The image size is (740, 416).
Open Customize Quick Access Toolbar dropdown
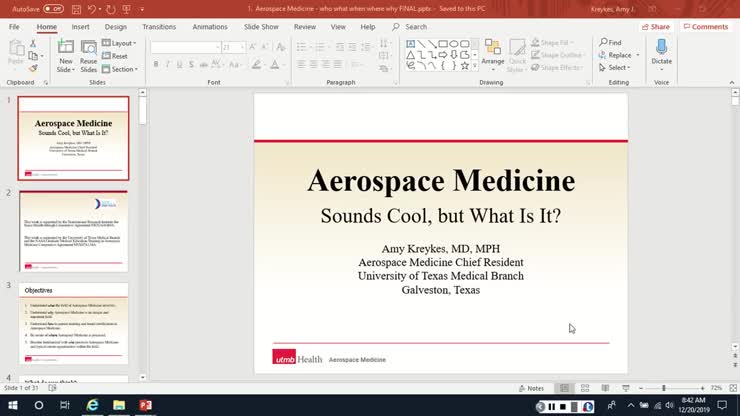(142, 9)
